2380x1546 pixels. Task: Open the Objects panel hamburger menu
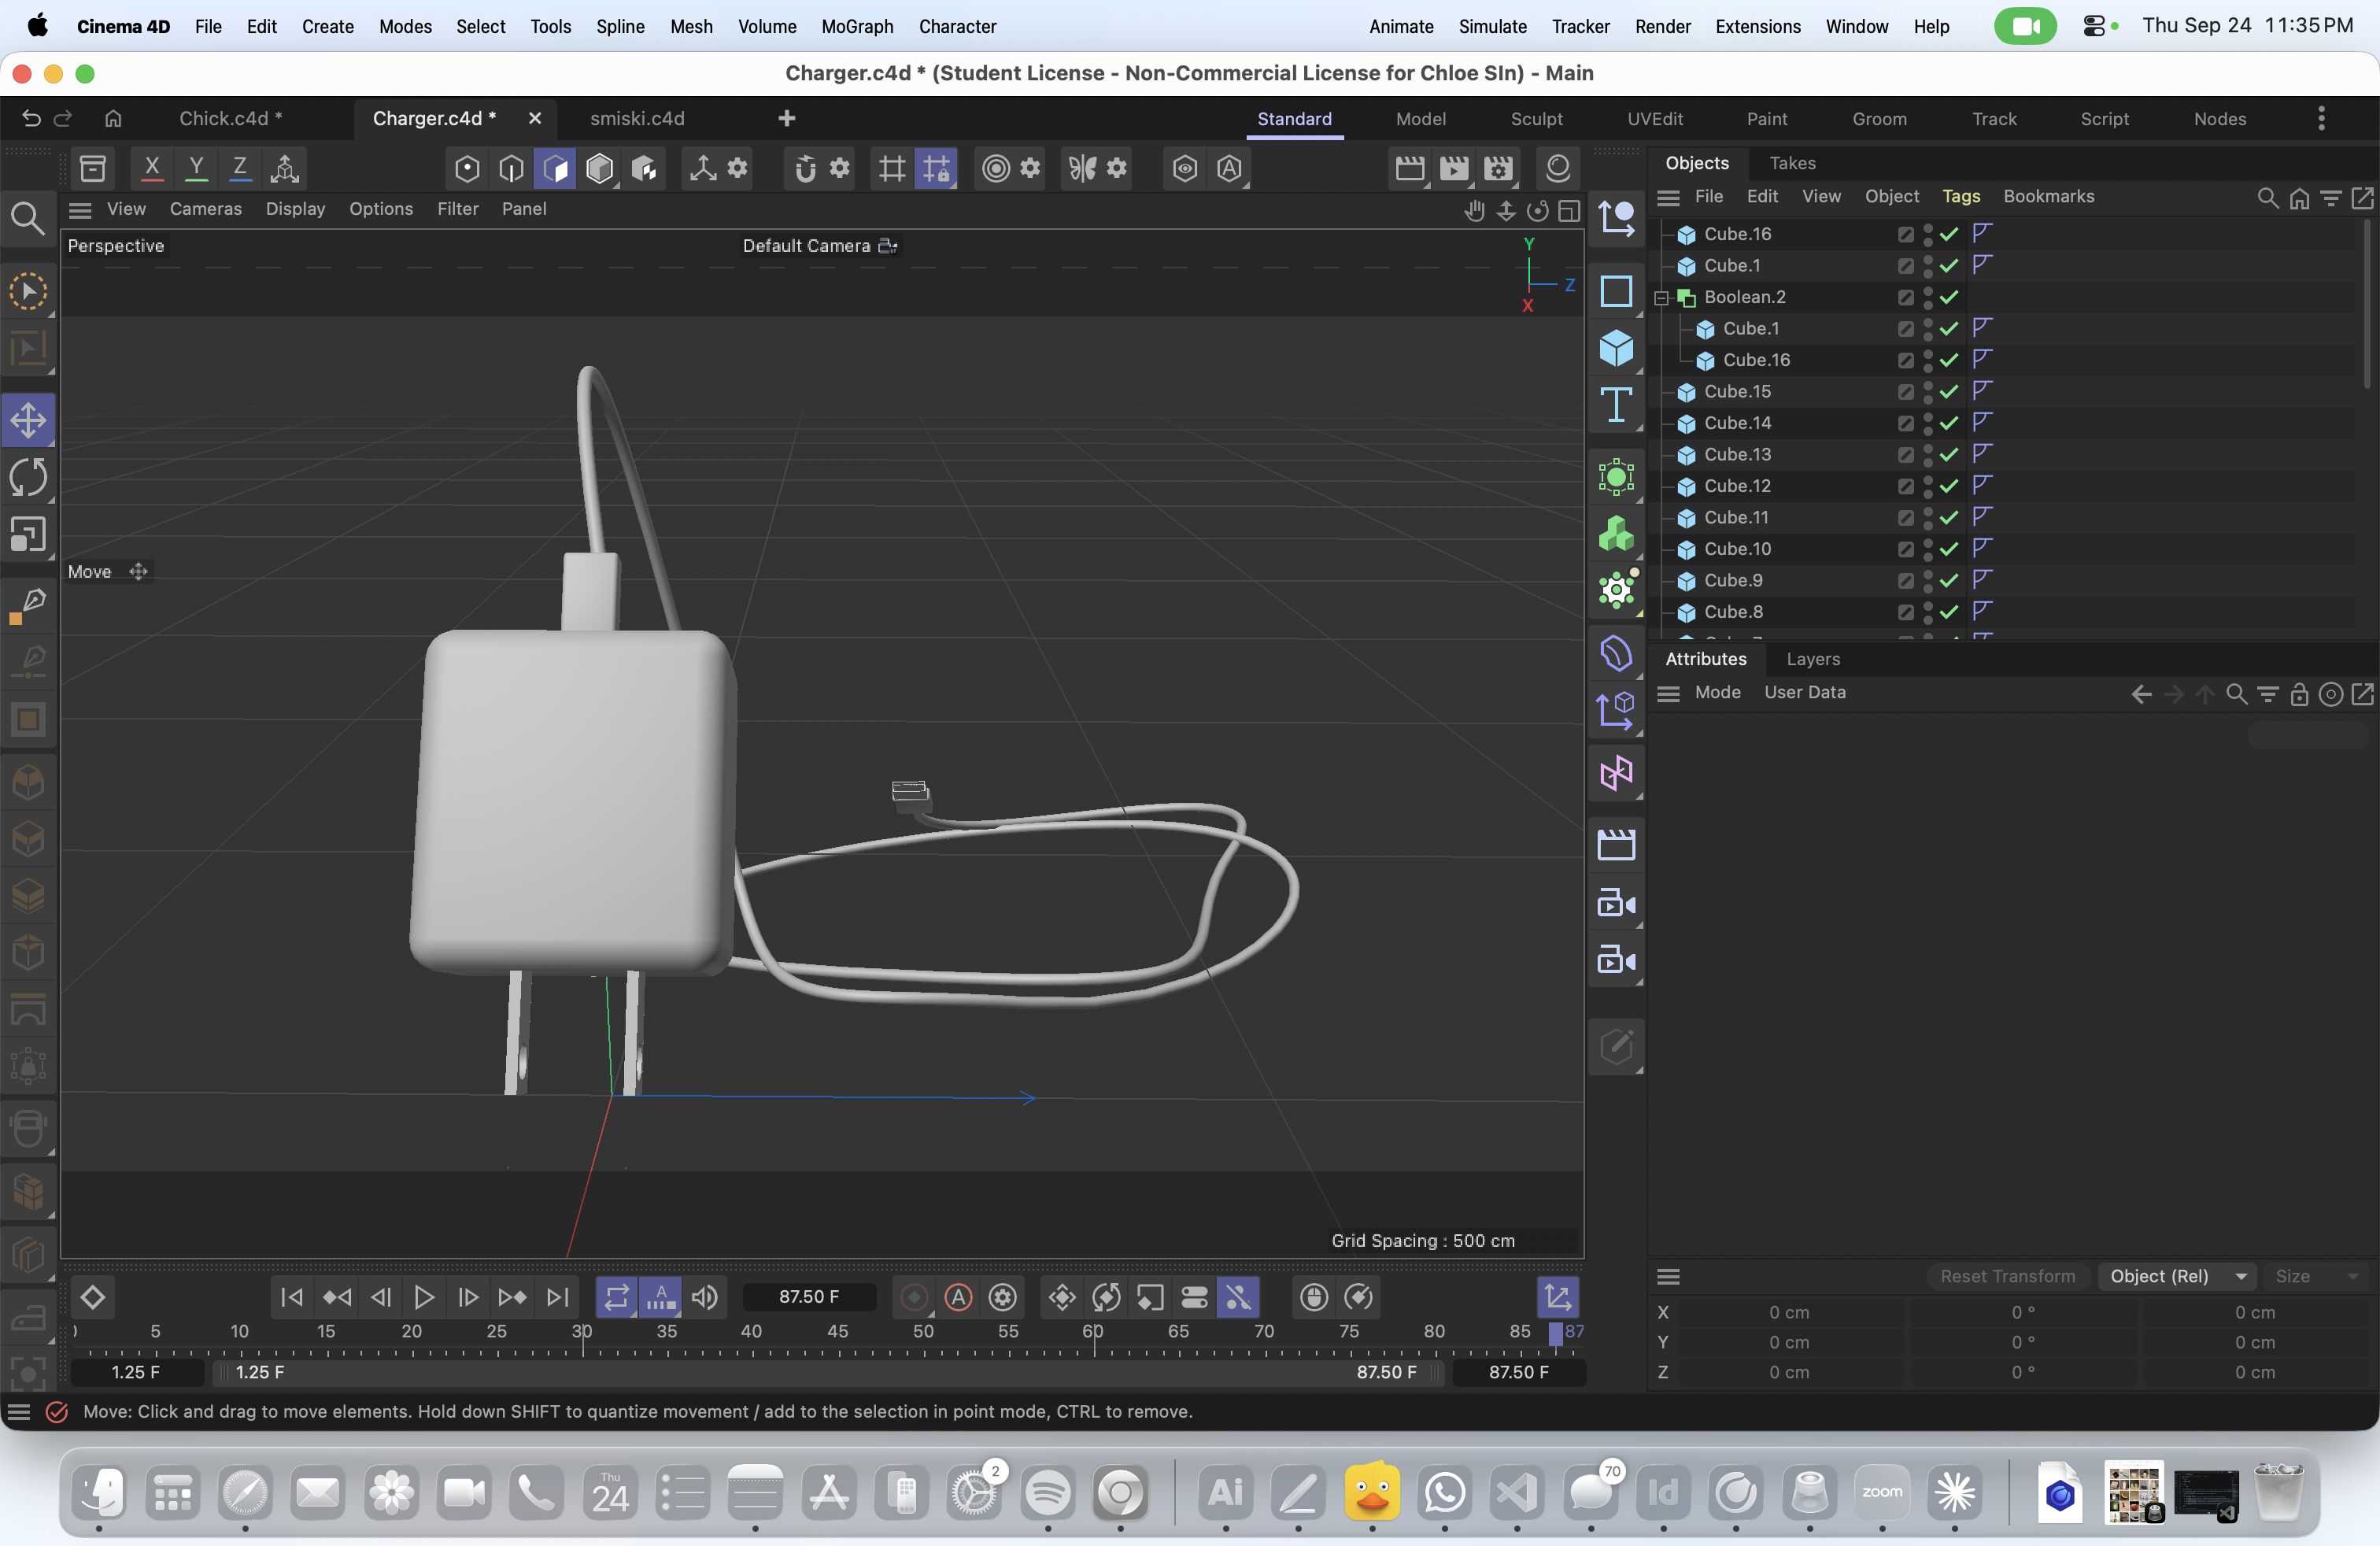pyautogui.click(x=1668, y=197)
